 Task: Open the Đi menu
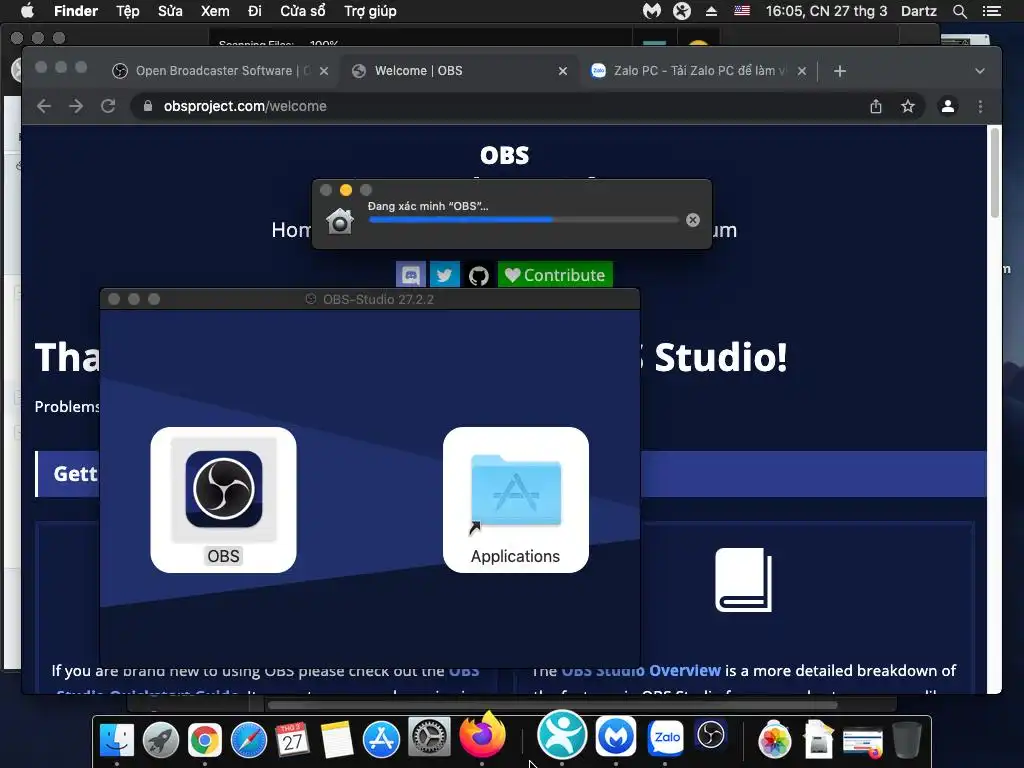tap(255, 11)
